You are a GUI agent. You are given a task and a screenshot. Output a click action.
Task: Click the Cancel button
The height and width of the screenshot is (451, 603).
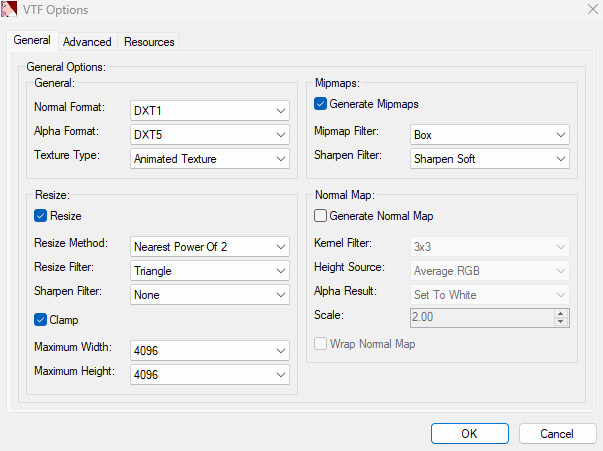(x=557, y=434)
